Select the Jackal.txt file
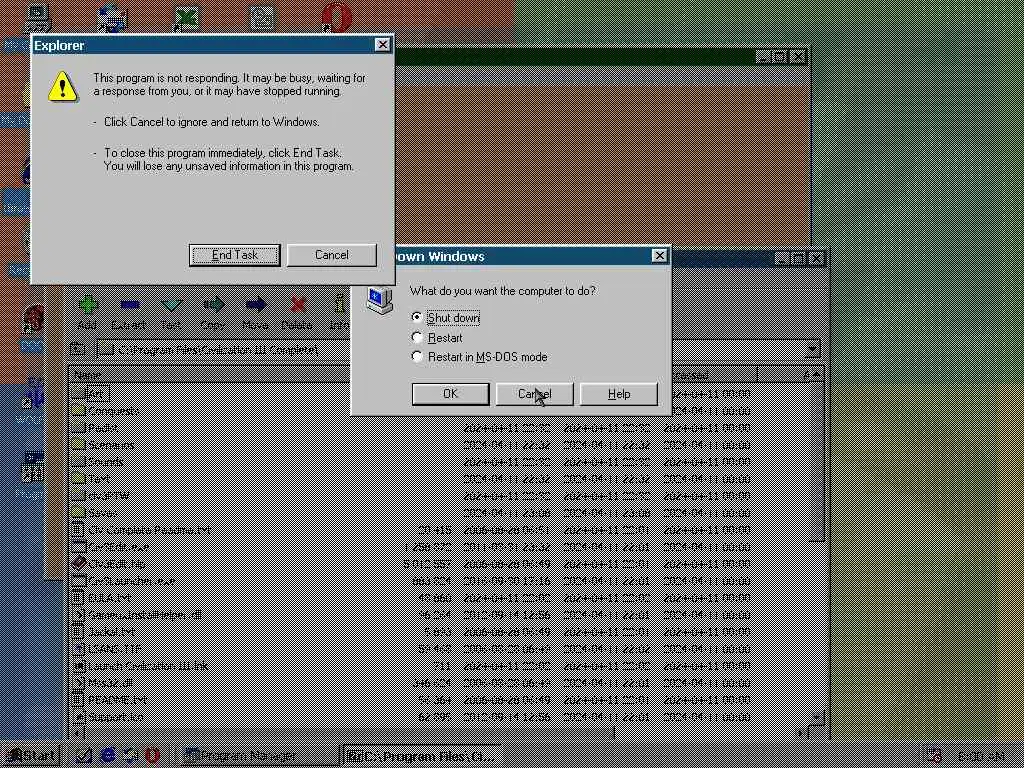This screenshot has height=768, width=1024. tap(104, 632)
